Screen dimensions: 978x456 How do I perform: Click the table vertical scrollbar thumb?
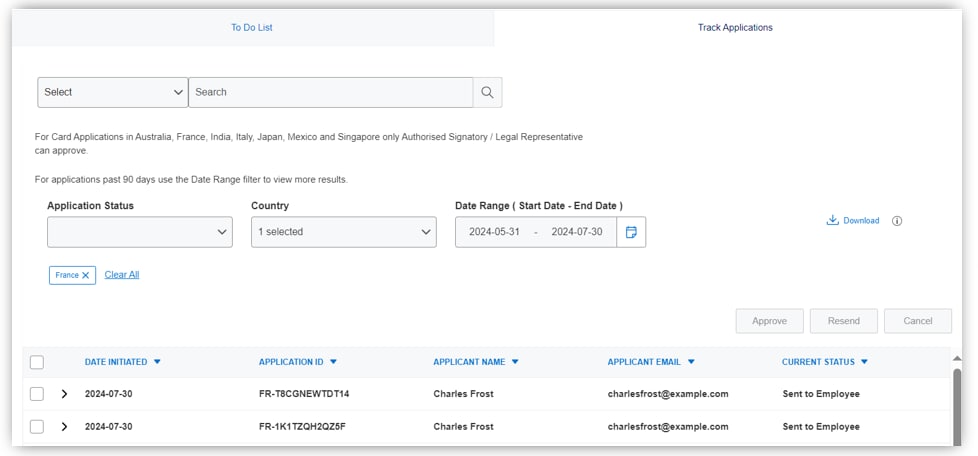pyautogui.click(x=957, y=406)
